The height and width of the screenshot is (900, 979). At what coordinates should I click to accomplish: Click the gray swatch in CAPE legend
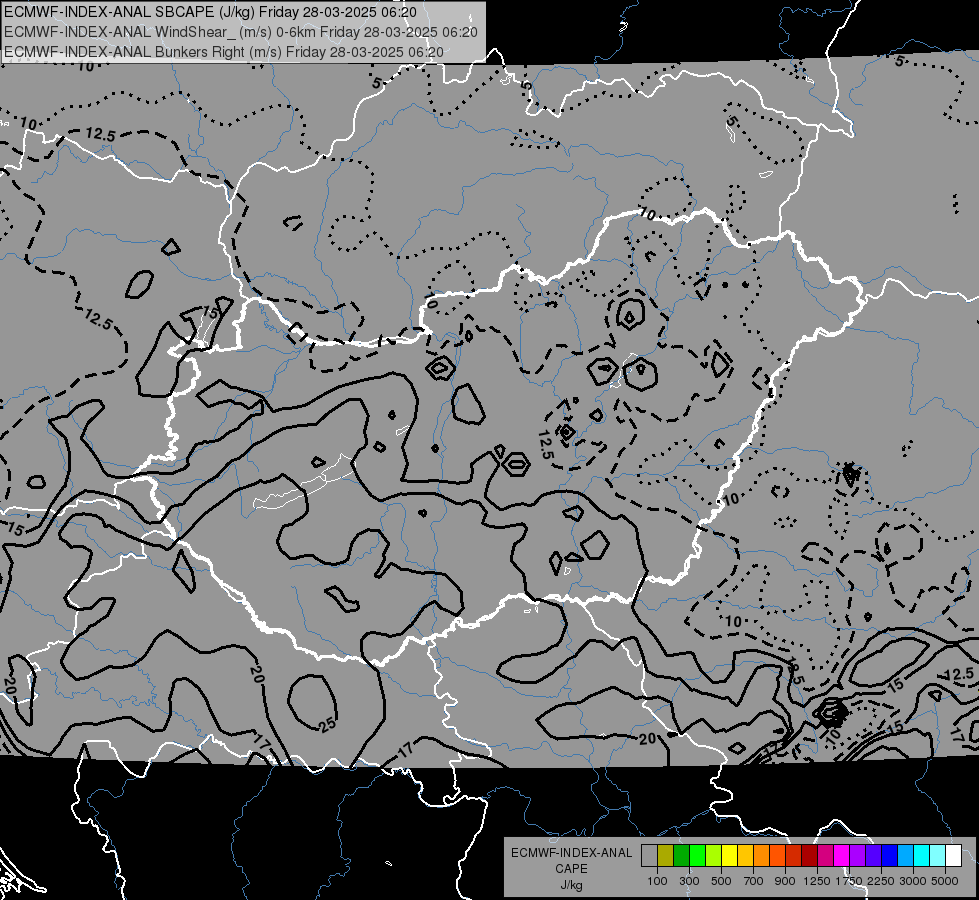point(649,855)
